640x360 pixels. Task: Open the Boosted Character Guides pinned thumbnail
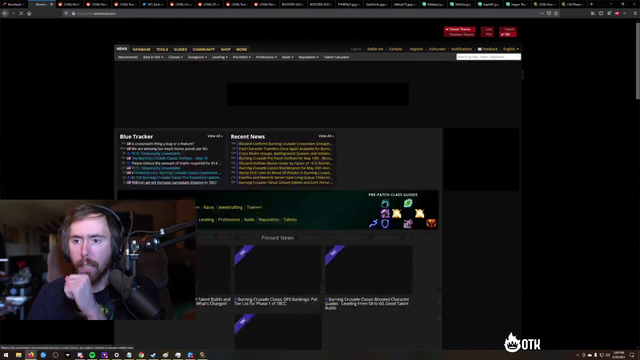368,269
